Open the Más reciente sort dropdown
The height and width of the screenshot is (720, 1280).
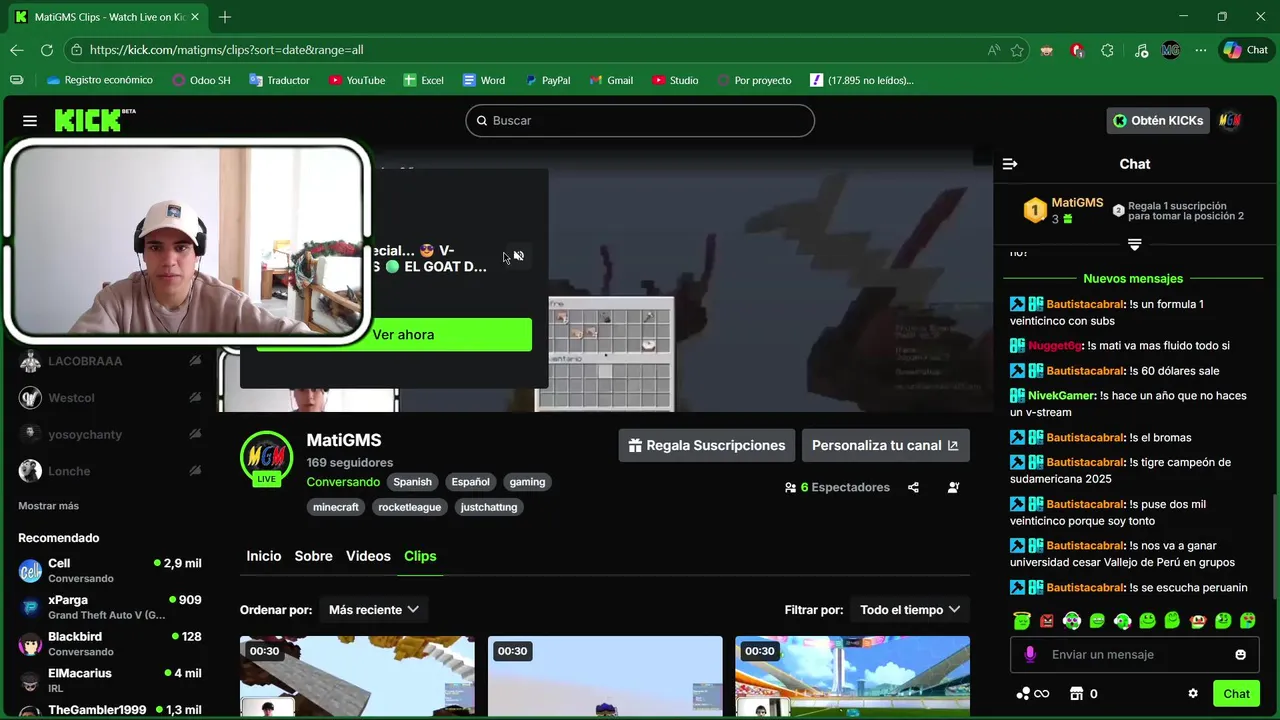coord(373,610)
